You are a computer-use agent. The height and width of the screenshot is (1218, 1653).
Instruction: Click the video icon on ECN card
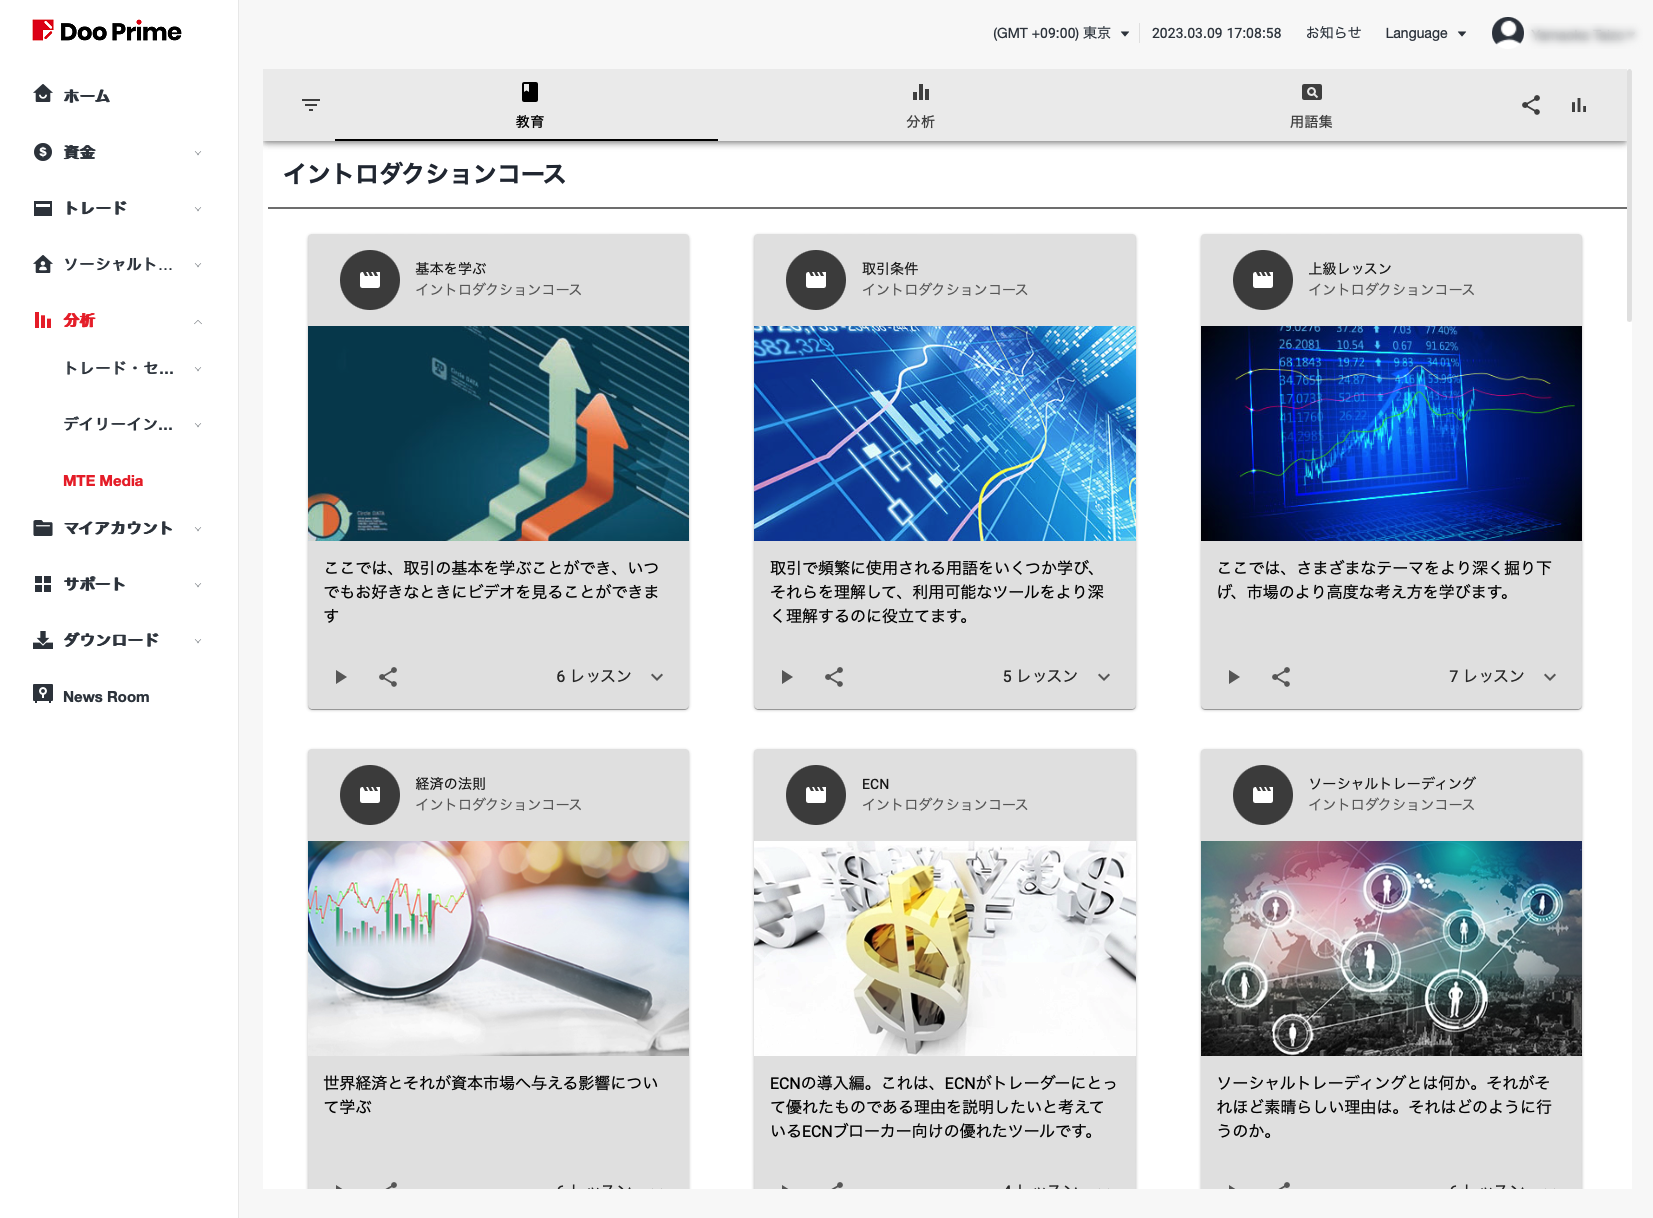(816, 795)
